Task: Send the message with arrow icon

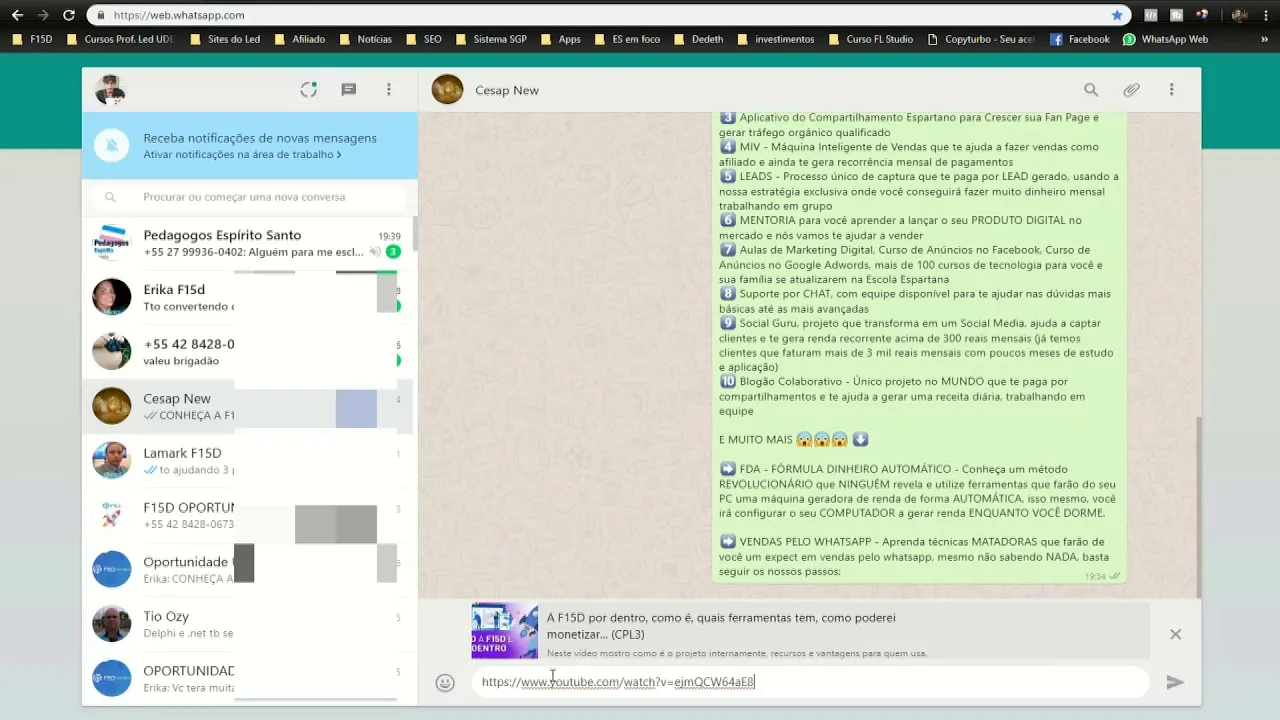Action: pyautogui.click(x=1175, y=682)
